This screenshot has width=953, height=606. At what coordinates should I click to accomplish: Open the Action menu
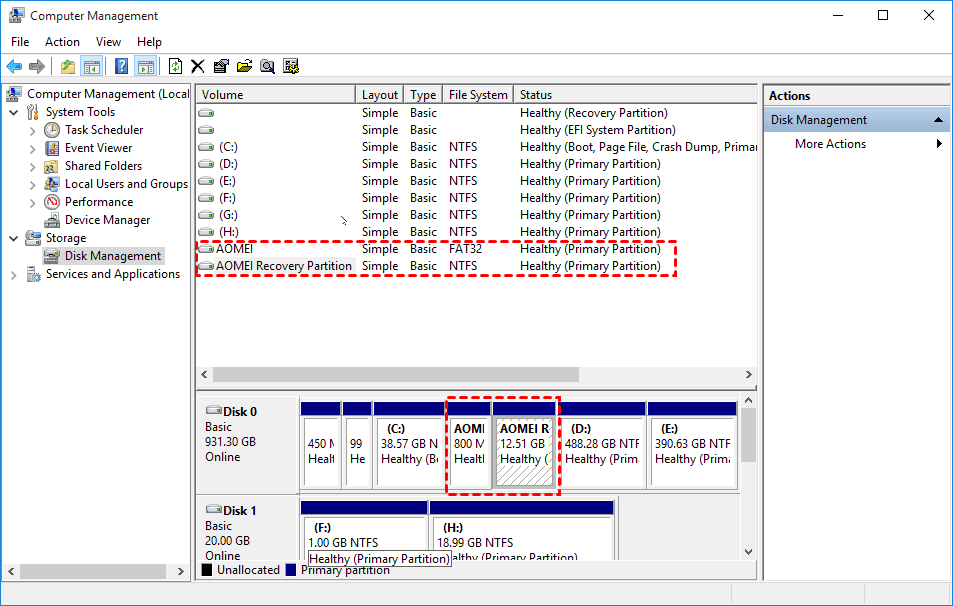pos(62,42)
